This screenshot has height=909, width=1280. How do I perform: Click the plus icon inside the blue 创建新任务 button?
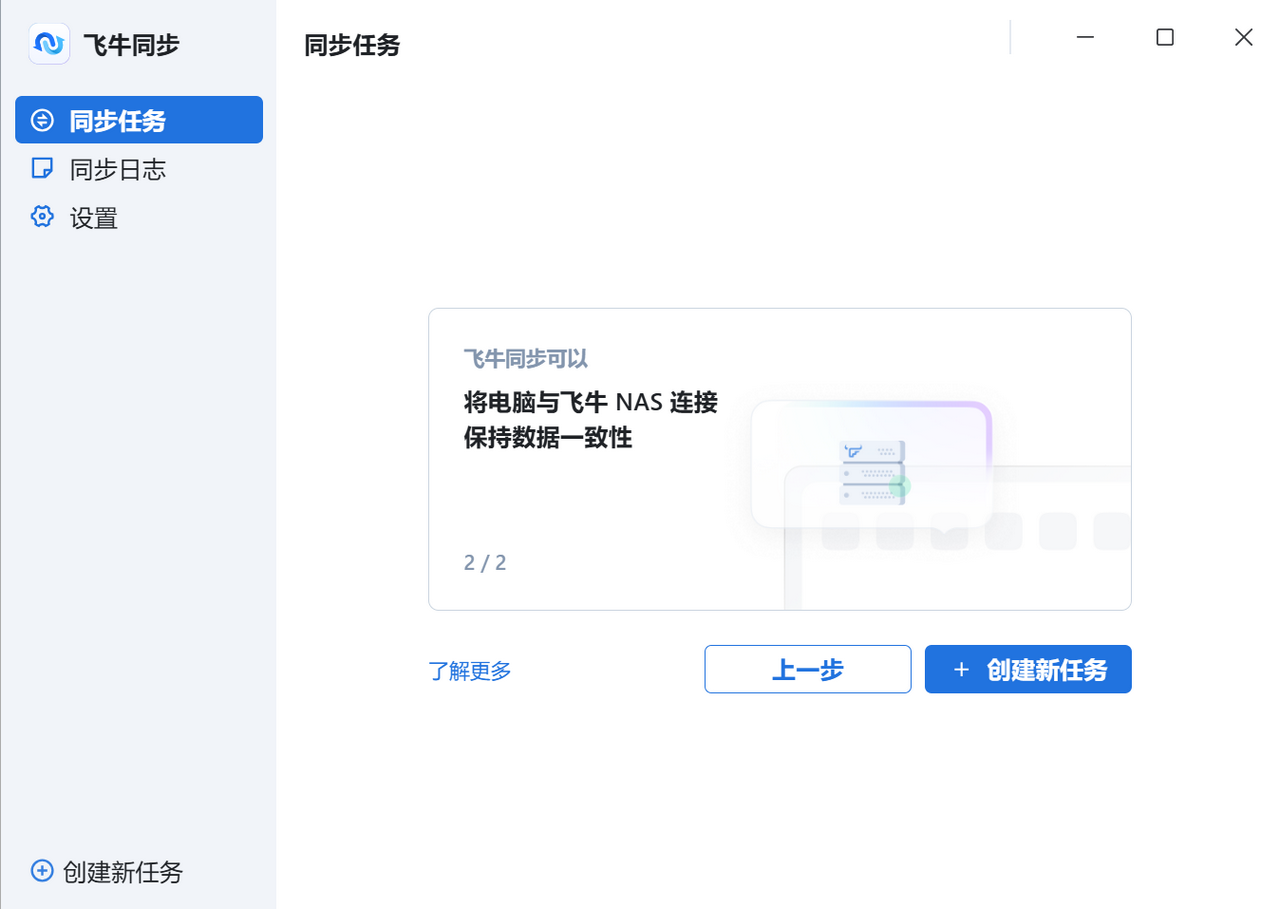click(x=962, y=669)
